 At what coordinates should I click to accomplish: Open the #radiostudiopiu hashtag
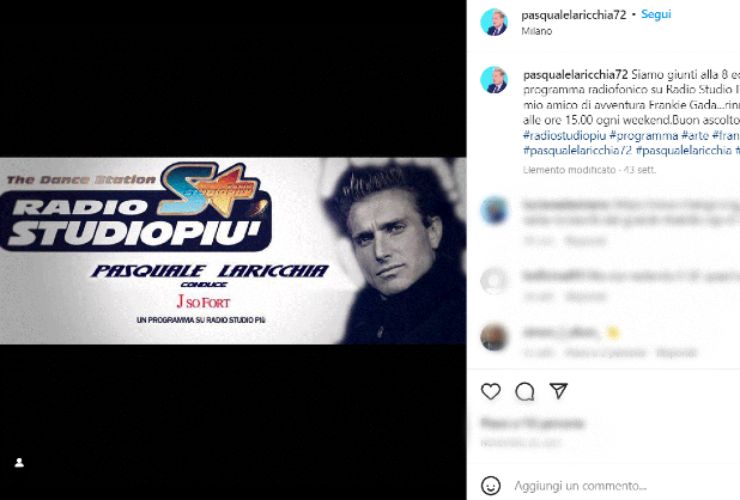click(564, 136)
